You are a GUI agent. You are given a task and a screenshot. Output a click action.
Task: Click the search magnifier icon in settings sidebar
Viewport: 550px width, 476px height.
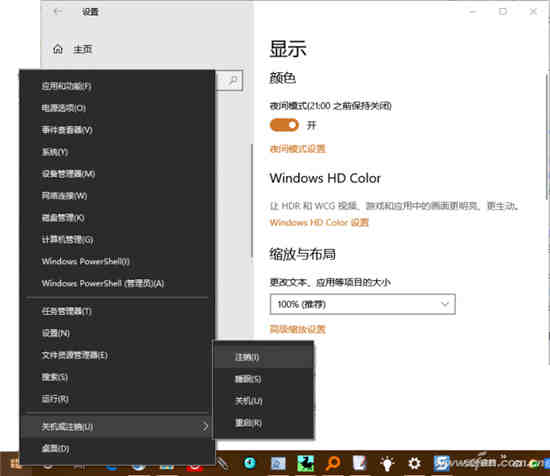(233, 80)
